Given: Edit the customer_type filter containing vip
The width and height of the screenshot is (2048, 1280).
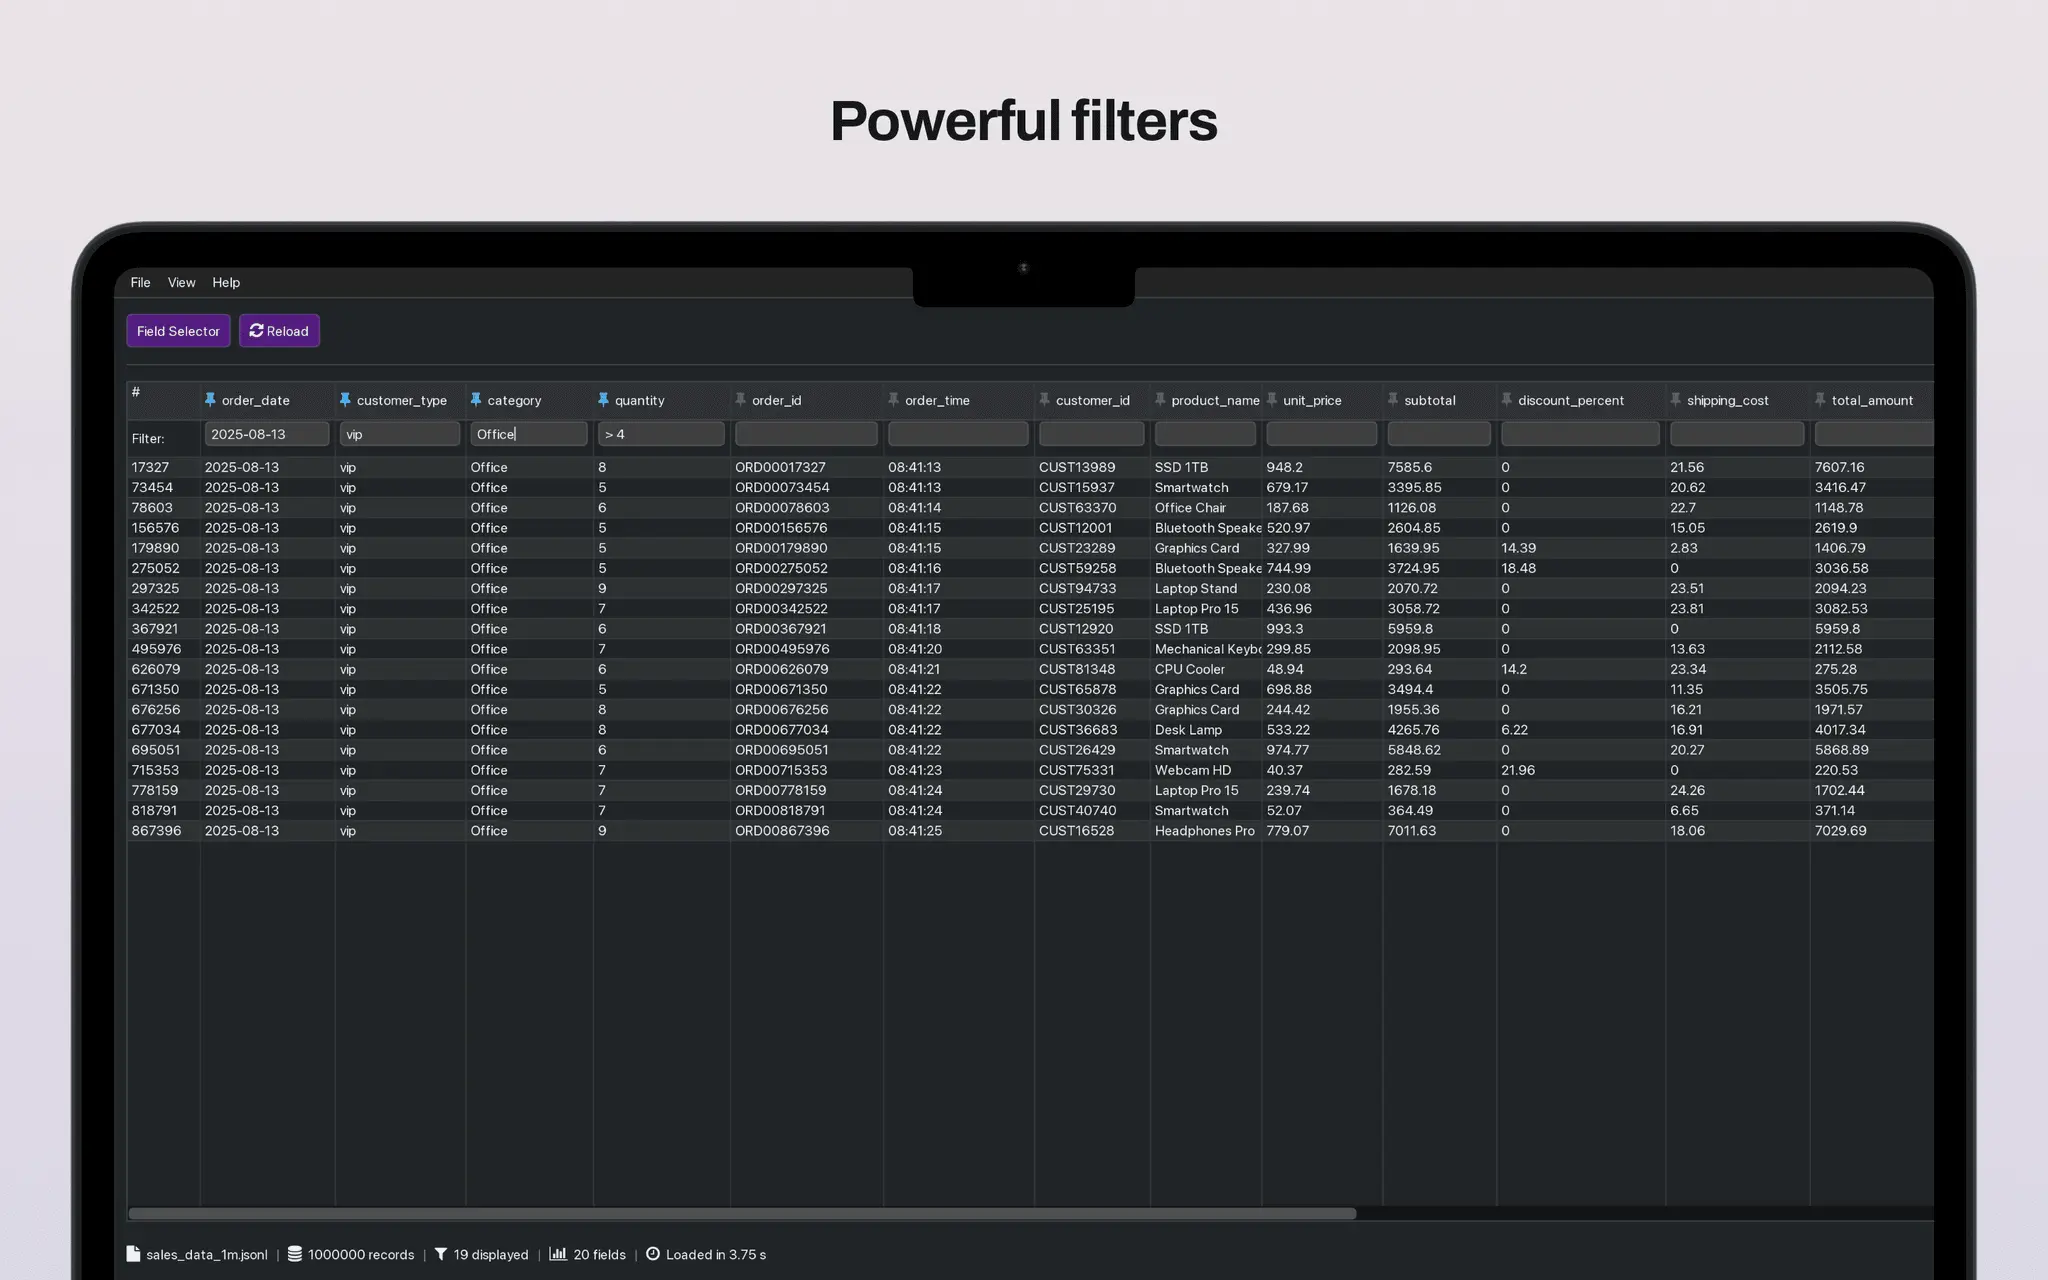Looking at the screenshot, I should [399, 434].
